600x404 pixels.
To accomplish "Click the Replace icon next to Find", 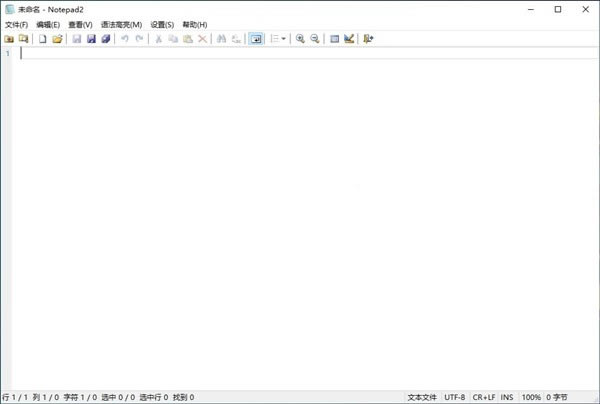I will (236, 39).
